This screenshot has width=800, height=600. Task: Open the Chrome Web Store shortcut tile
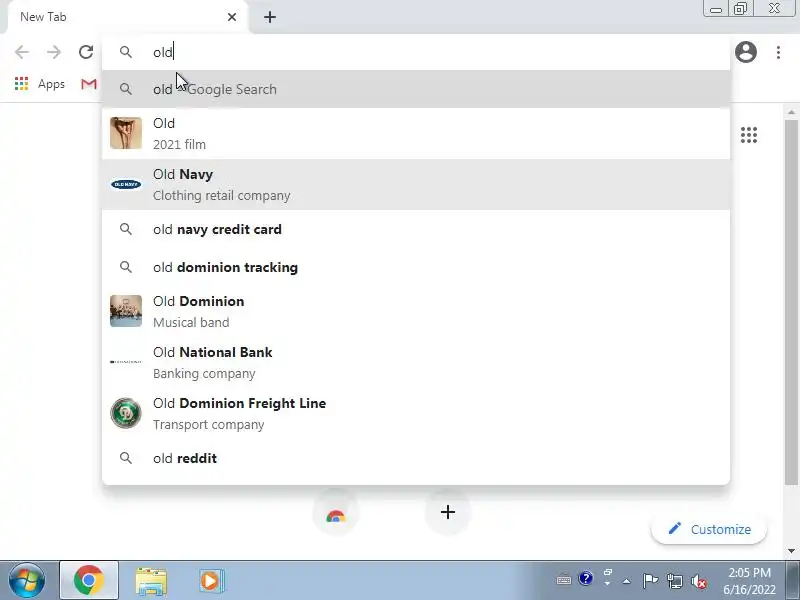coord(336,513)
